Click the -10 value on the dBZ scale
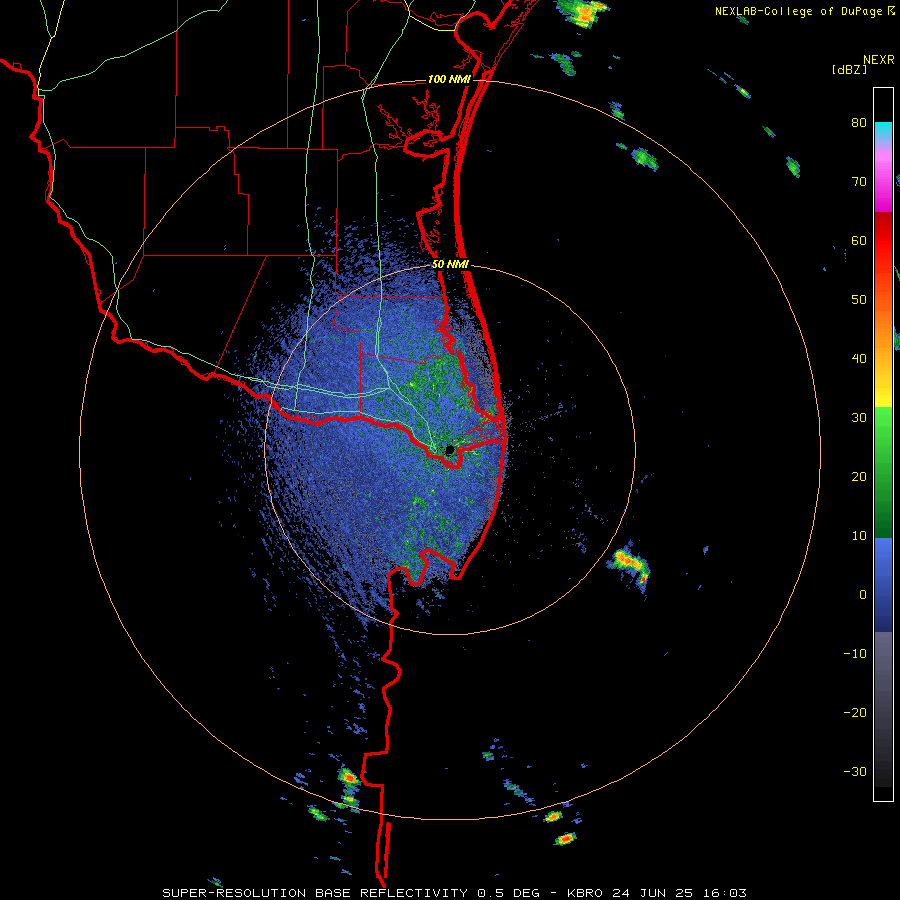900x900 pixels. click(855, 654)
